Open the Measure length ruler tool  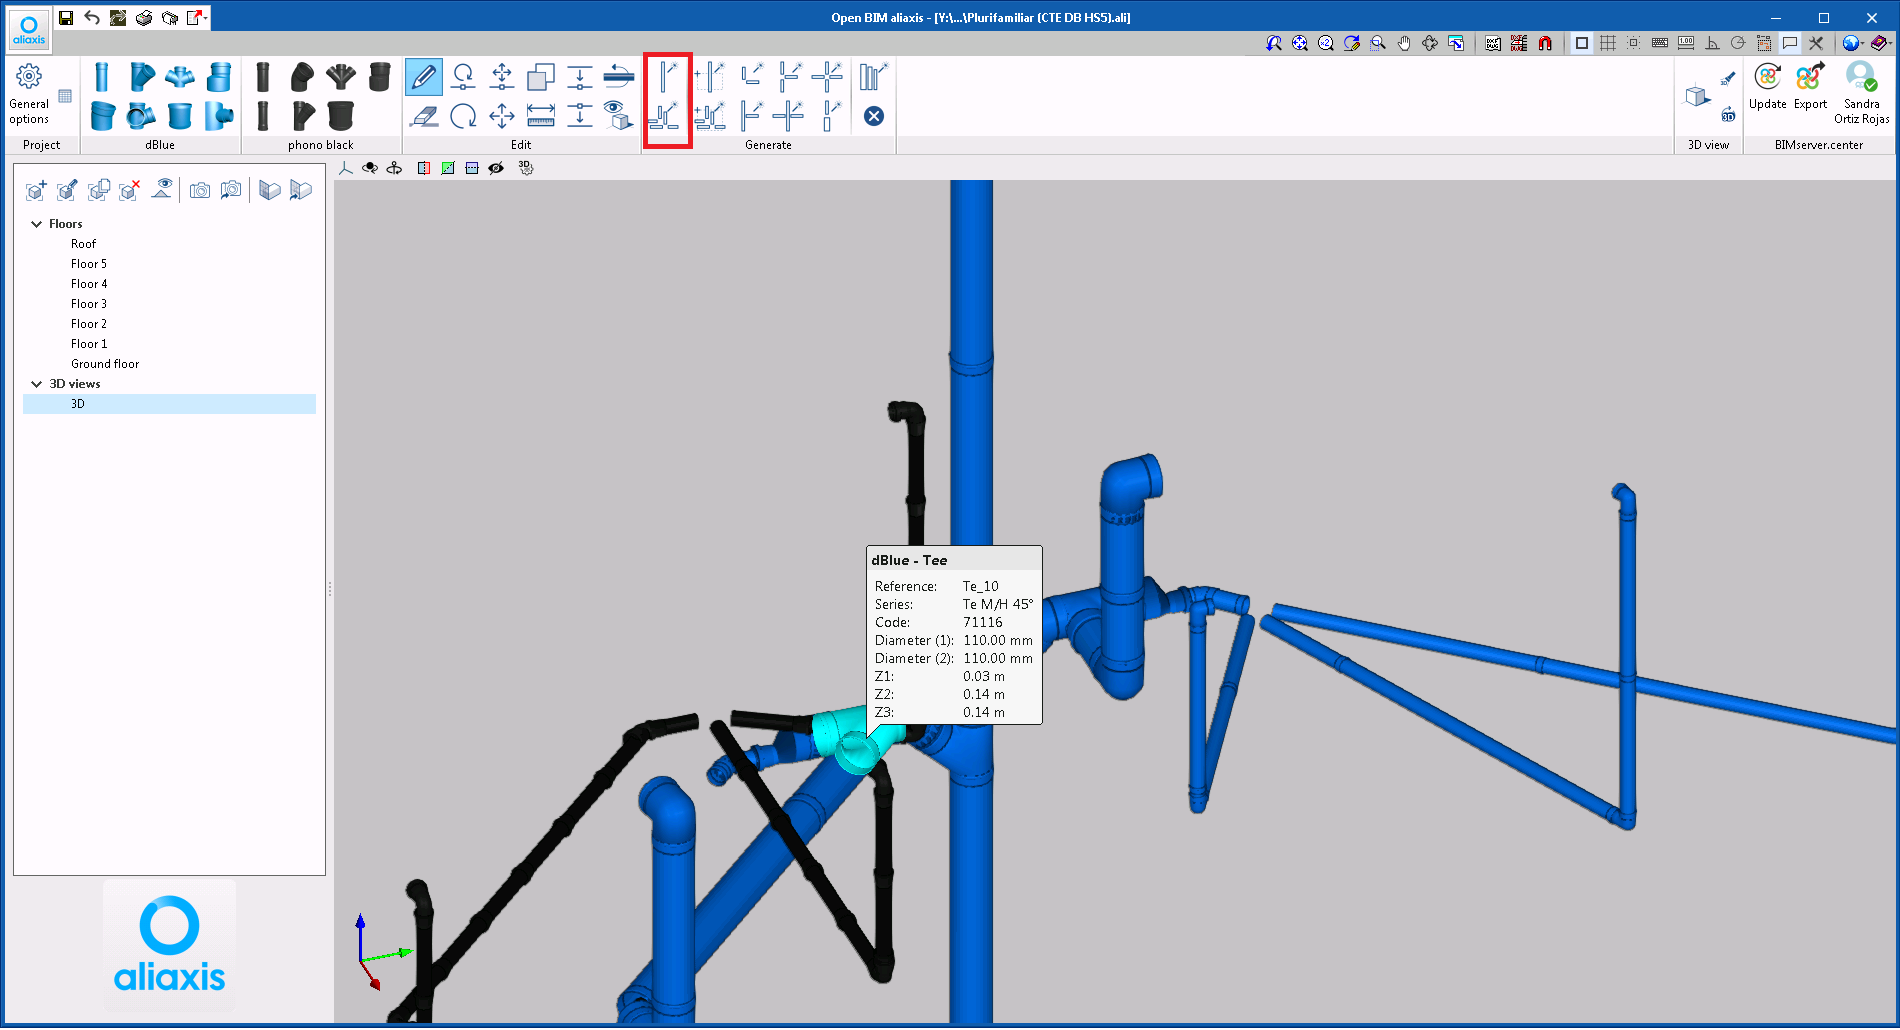tap(541, 116)
